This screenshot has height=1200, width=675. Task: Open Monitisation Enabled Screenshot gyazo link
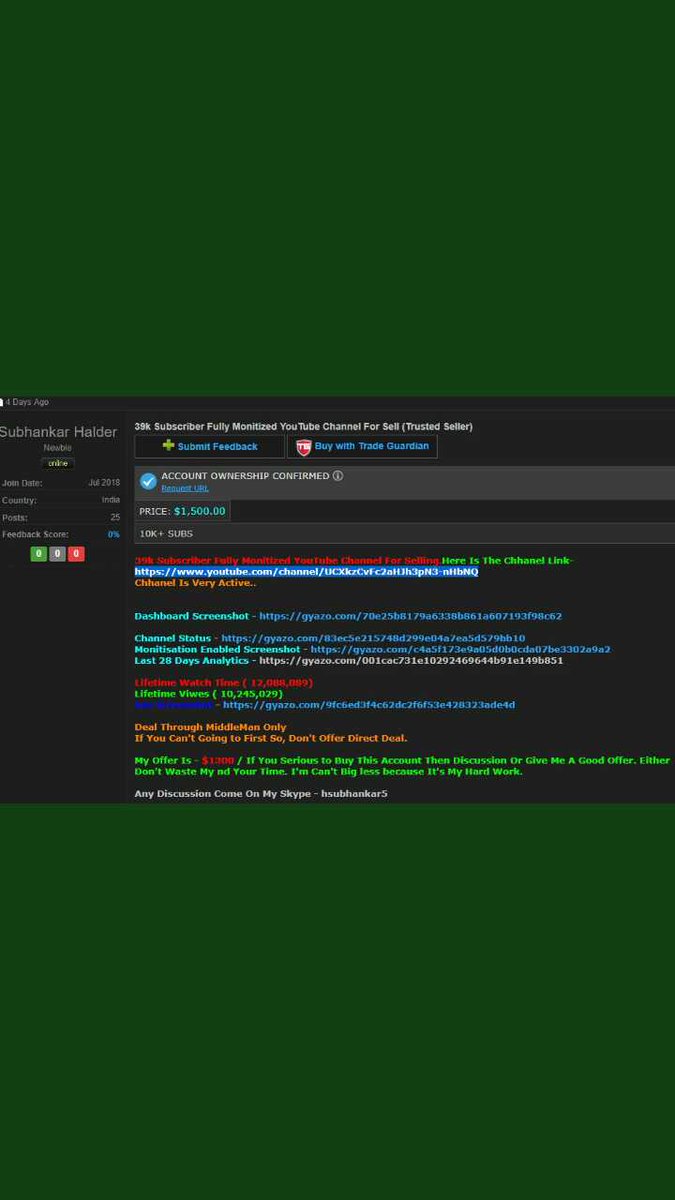click(460, 649)
